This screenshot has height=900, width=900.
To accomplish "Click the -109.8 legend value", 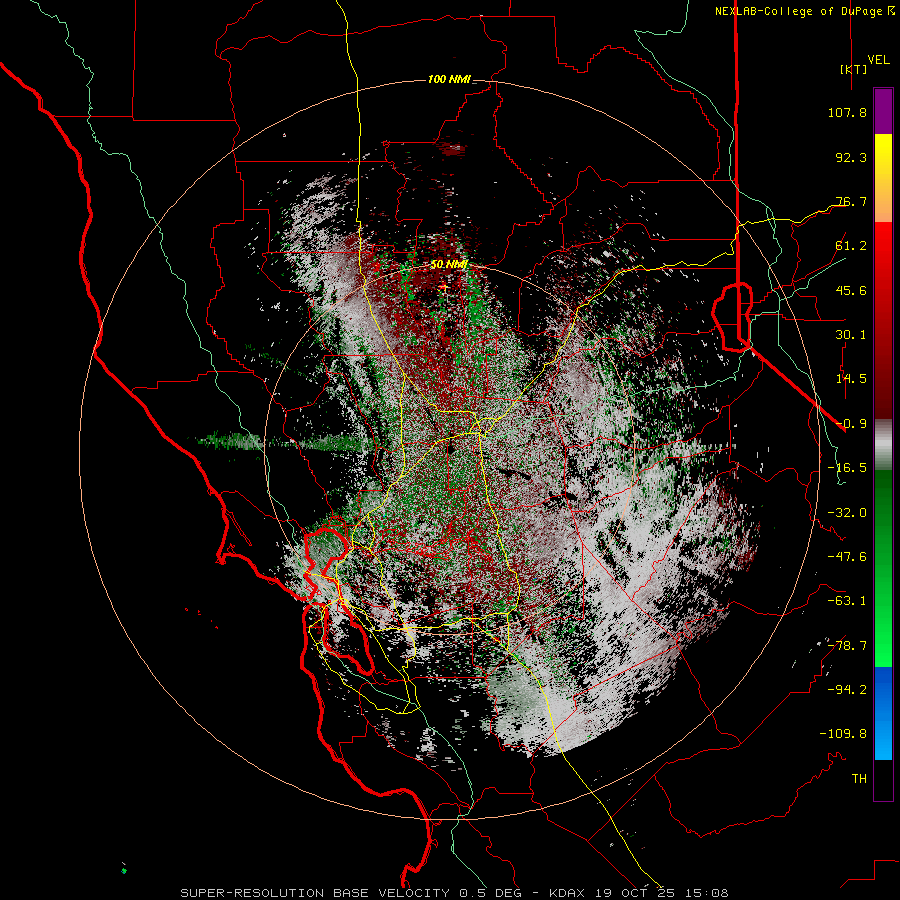I will click(x=843, y=734).
